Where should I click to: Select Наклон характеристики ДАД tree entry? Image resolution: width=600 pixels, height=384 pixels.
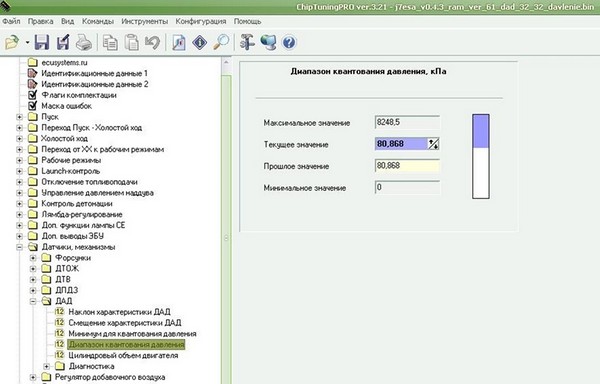pos(119,312)
